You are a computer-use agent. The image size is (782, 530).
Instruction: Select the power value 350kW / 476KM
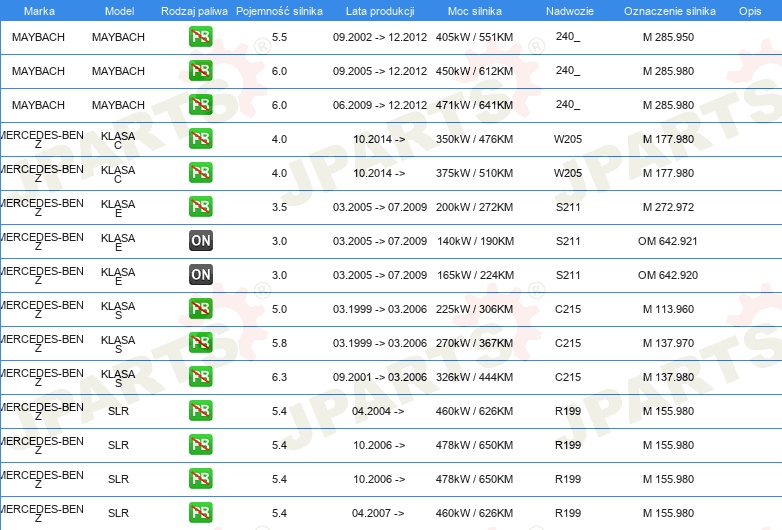click(474, 139)
